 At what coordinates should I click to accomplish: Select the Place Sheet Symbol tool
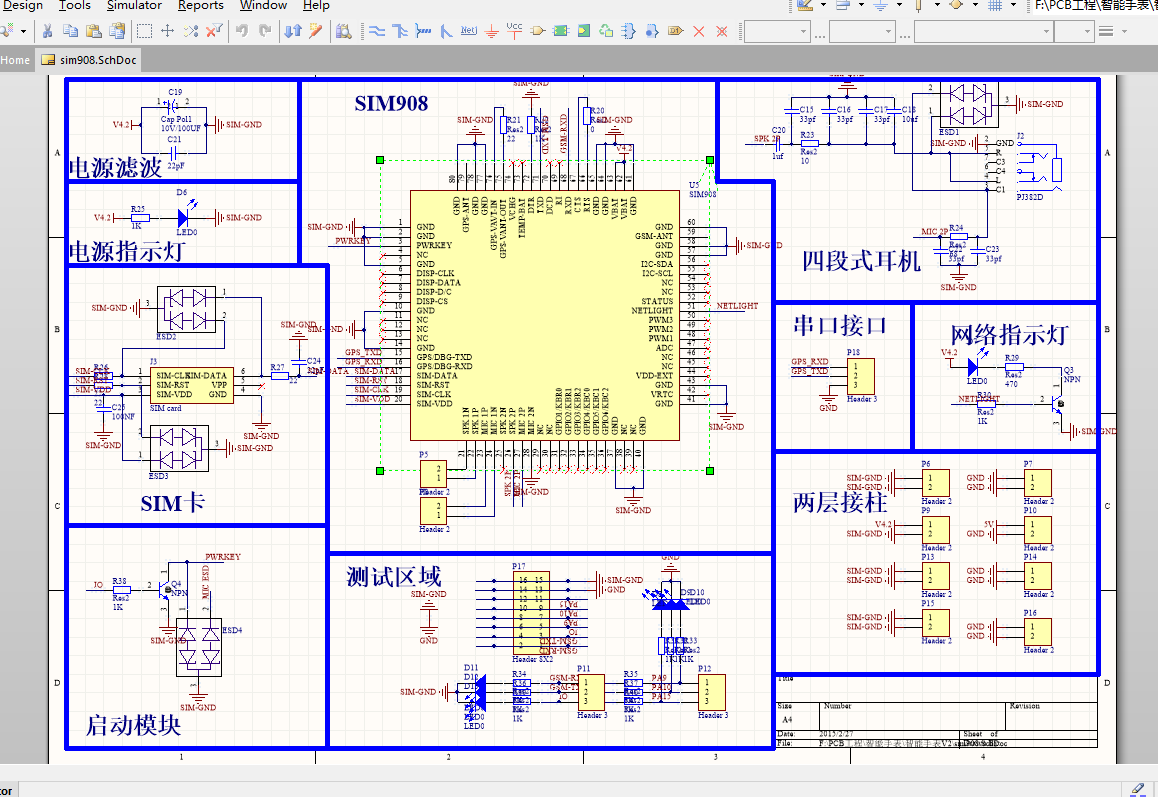coord(561,31)
